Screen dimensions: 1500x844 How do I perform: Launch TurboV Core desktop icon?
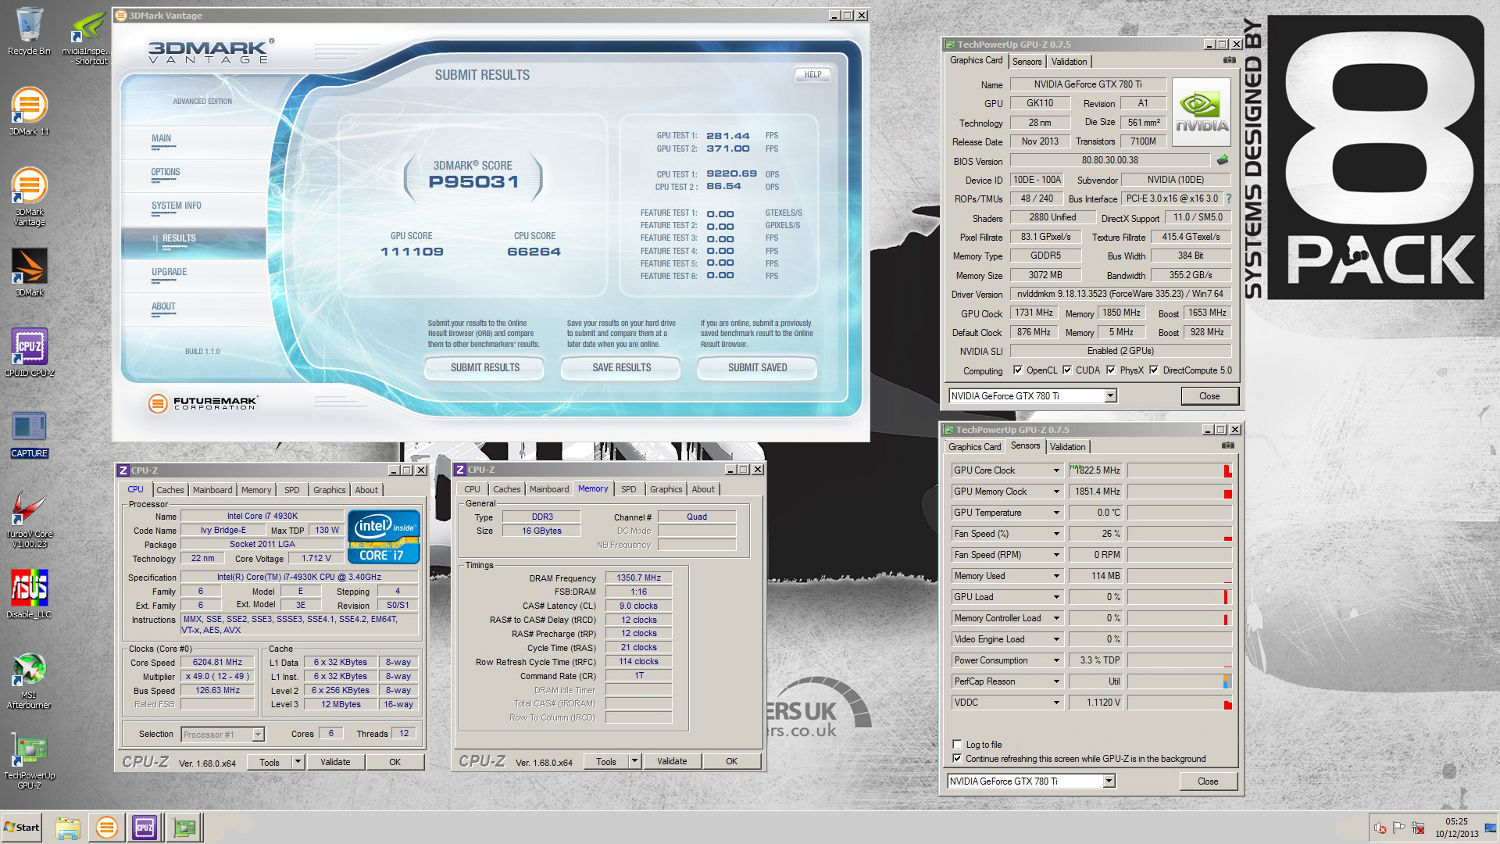[x=29, y=520]
